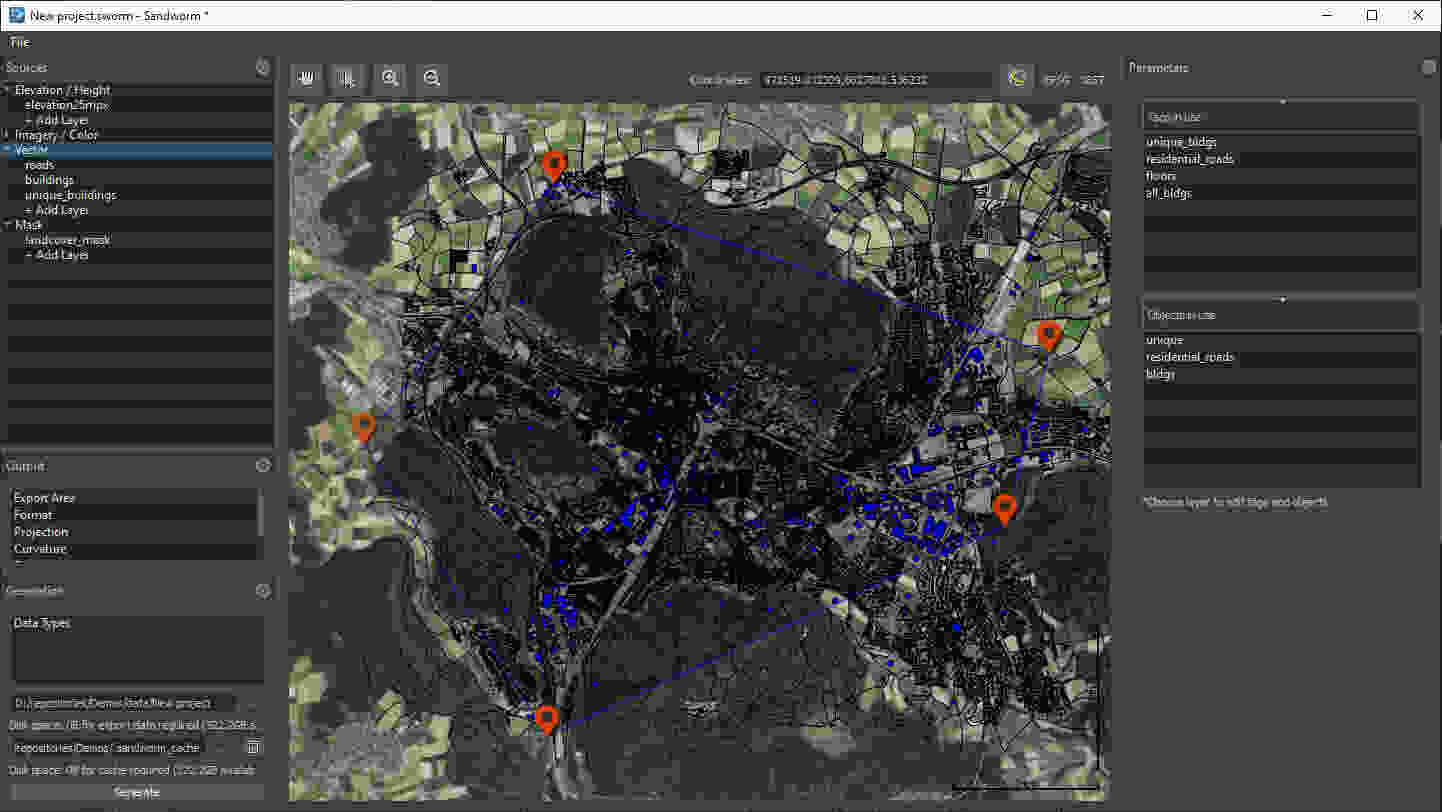1442x812 pixels.
Task: Collapse the Objects in use section arrow
Action: [1283, 300]
